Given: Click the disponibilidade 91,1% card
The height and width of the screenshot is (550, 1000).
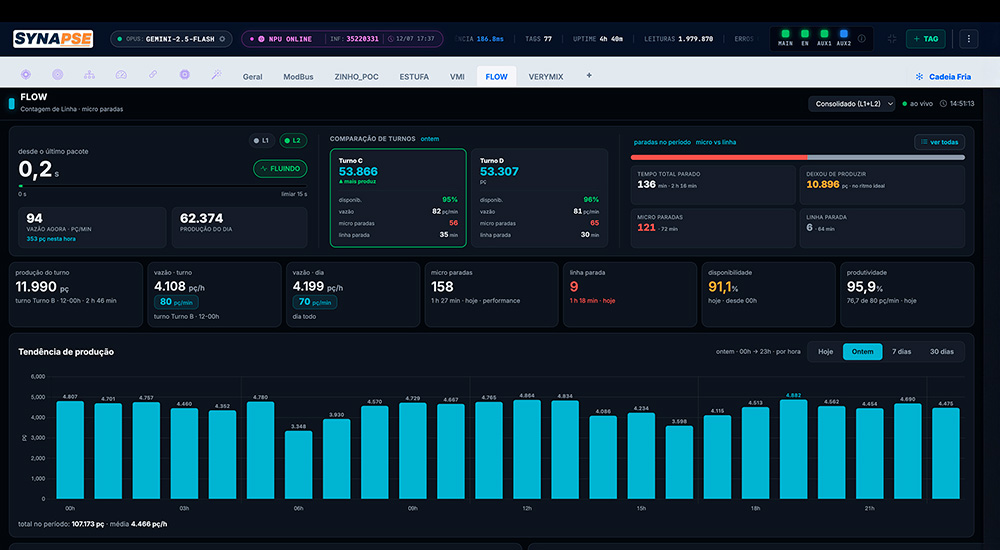Looking at the screenshot, I should coord(768,294).
